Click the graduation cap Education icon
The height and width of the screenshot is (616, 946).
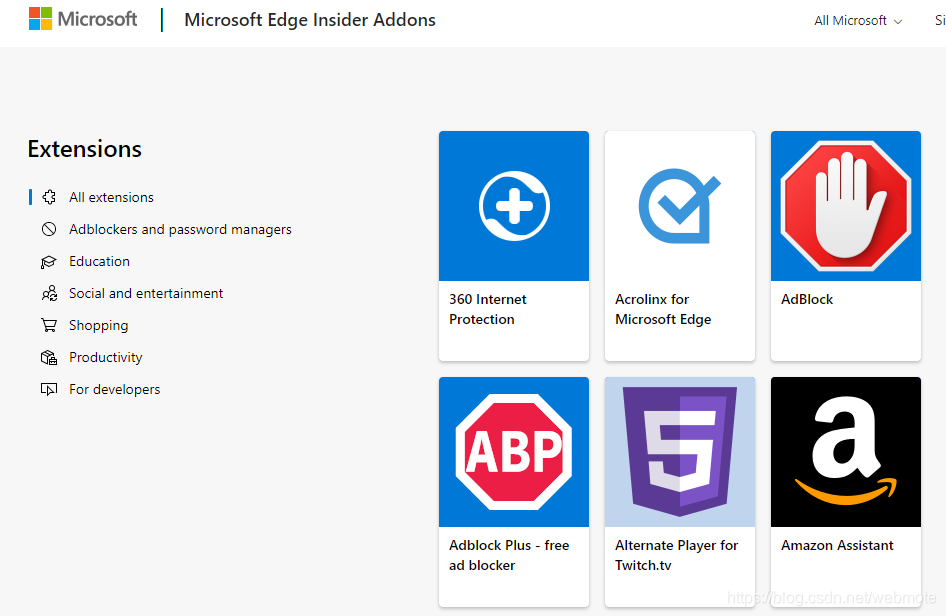point(49,261)
